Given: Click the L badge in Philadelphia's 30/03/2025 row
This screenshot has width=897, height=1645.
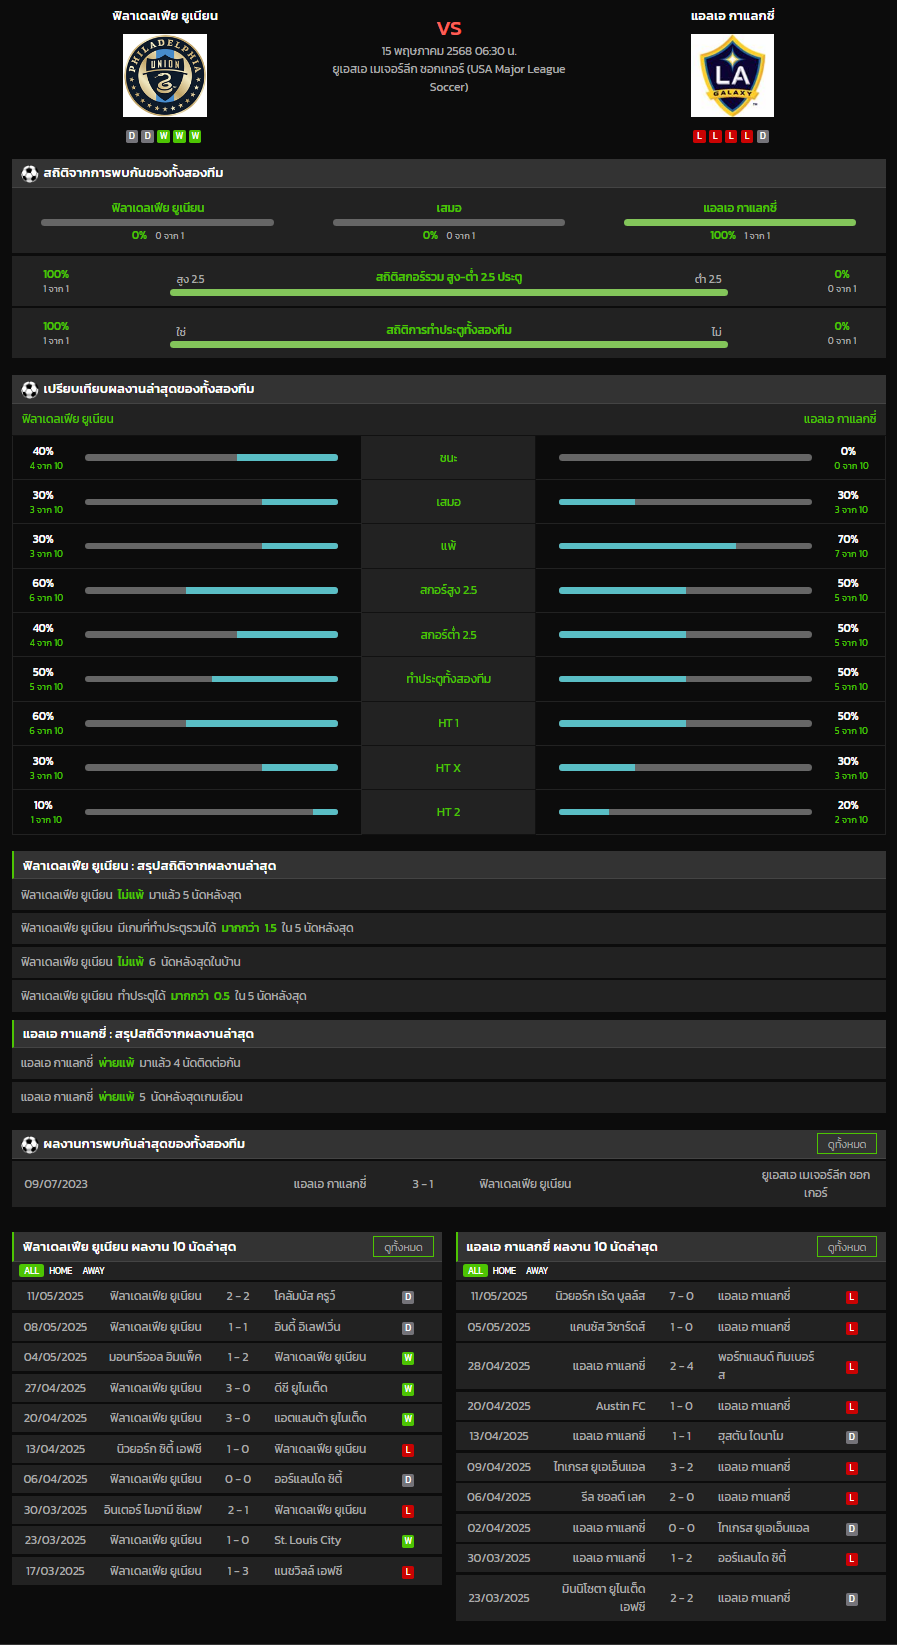Looking at the screenshot, I should coord(408,1511).
